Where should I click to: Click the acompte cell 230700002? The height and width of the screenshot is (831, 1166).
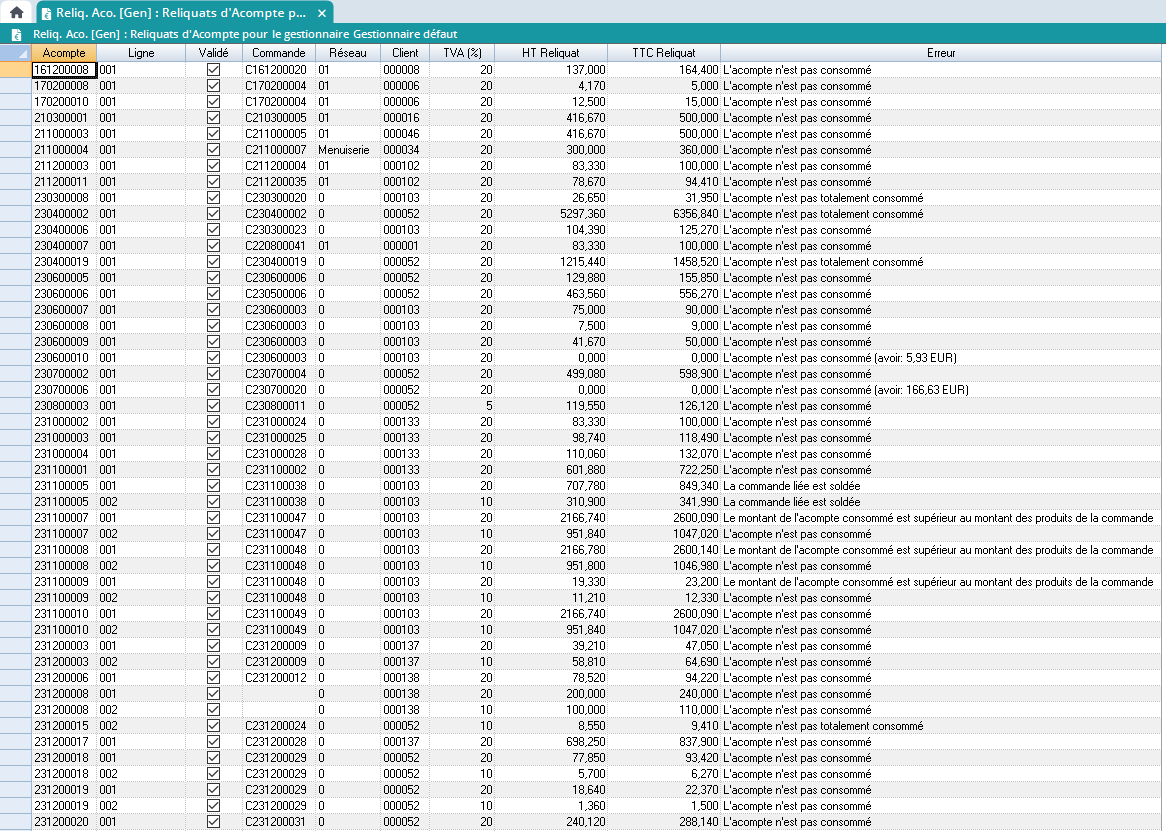click(x=62, y=374)
